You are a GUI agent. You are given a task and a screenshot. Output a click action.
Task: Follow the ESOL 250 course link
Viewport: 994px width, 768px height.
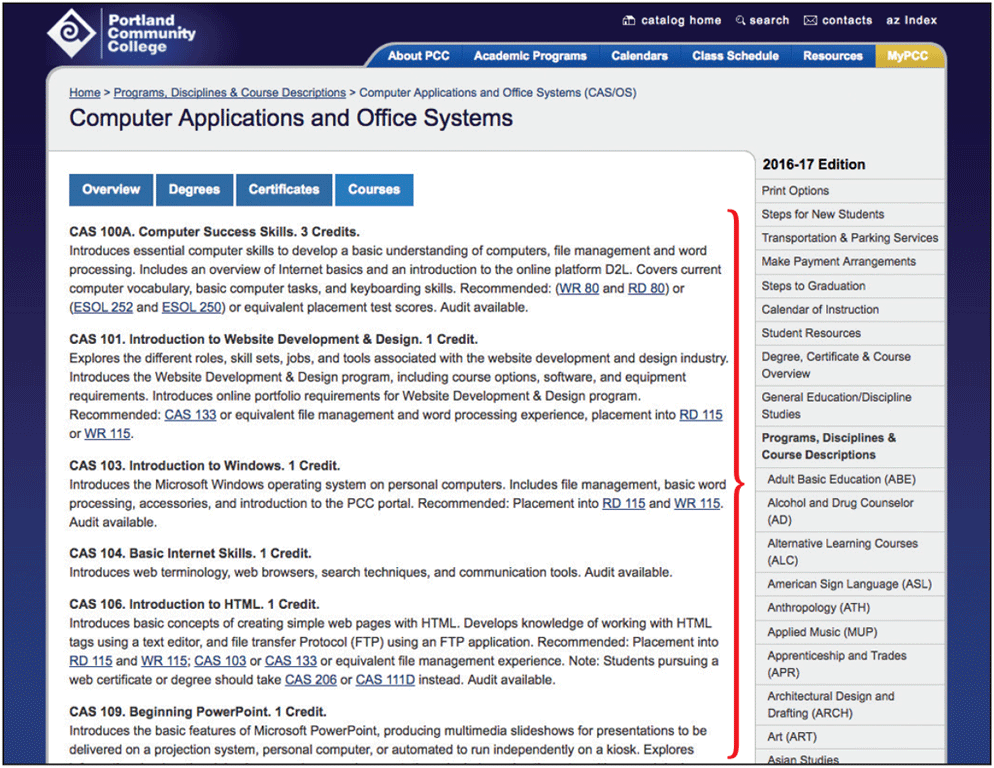pos(191,308)
